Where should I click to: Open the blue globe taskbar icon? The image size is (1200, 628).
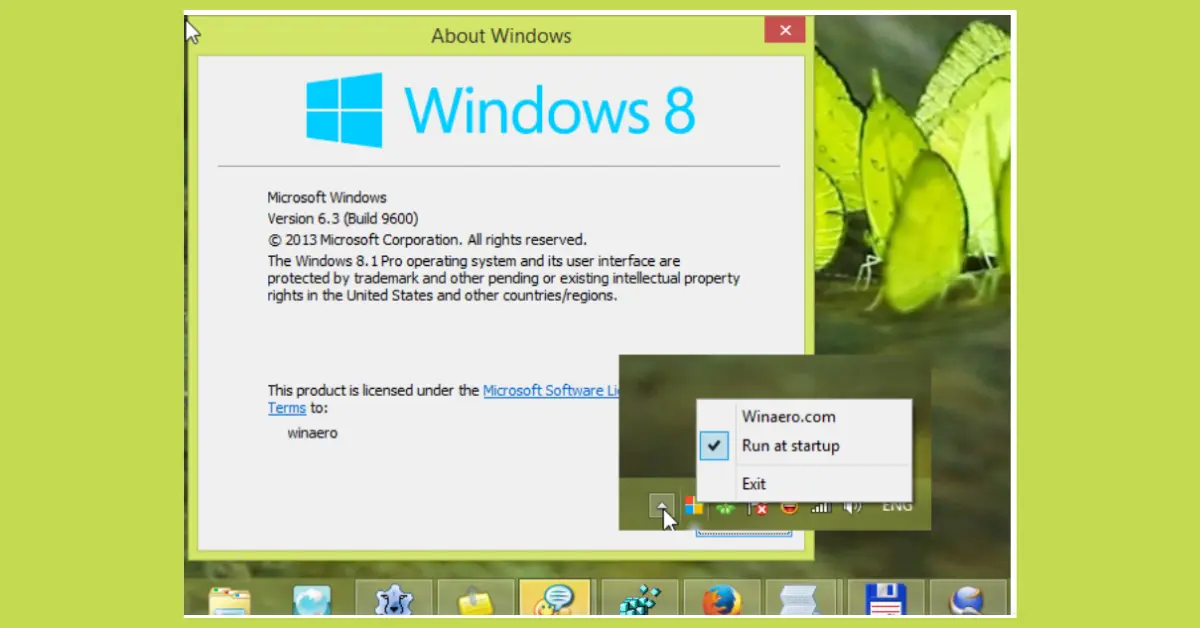pos(311,598)
